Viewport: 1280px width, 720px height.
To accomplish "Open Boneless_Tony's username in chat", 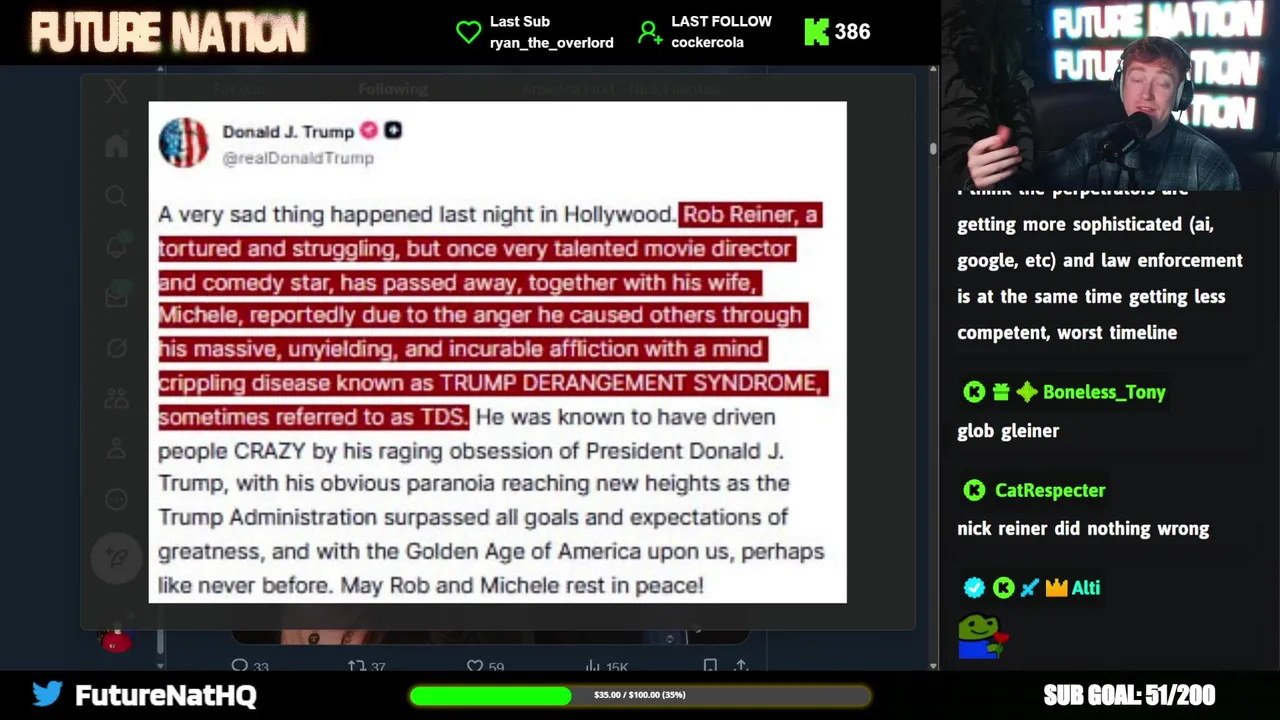I will pyautogui.click(x=1104, y=392).
